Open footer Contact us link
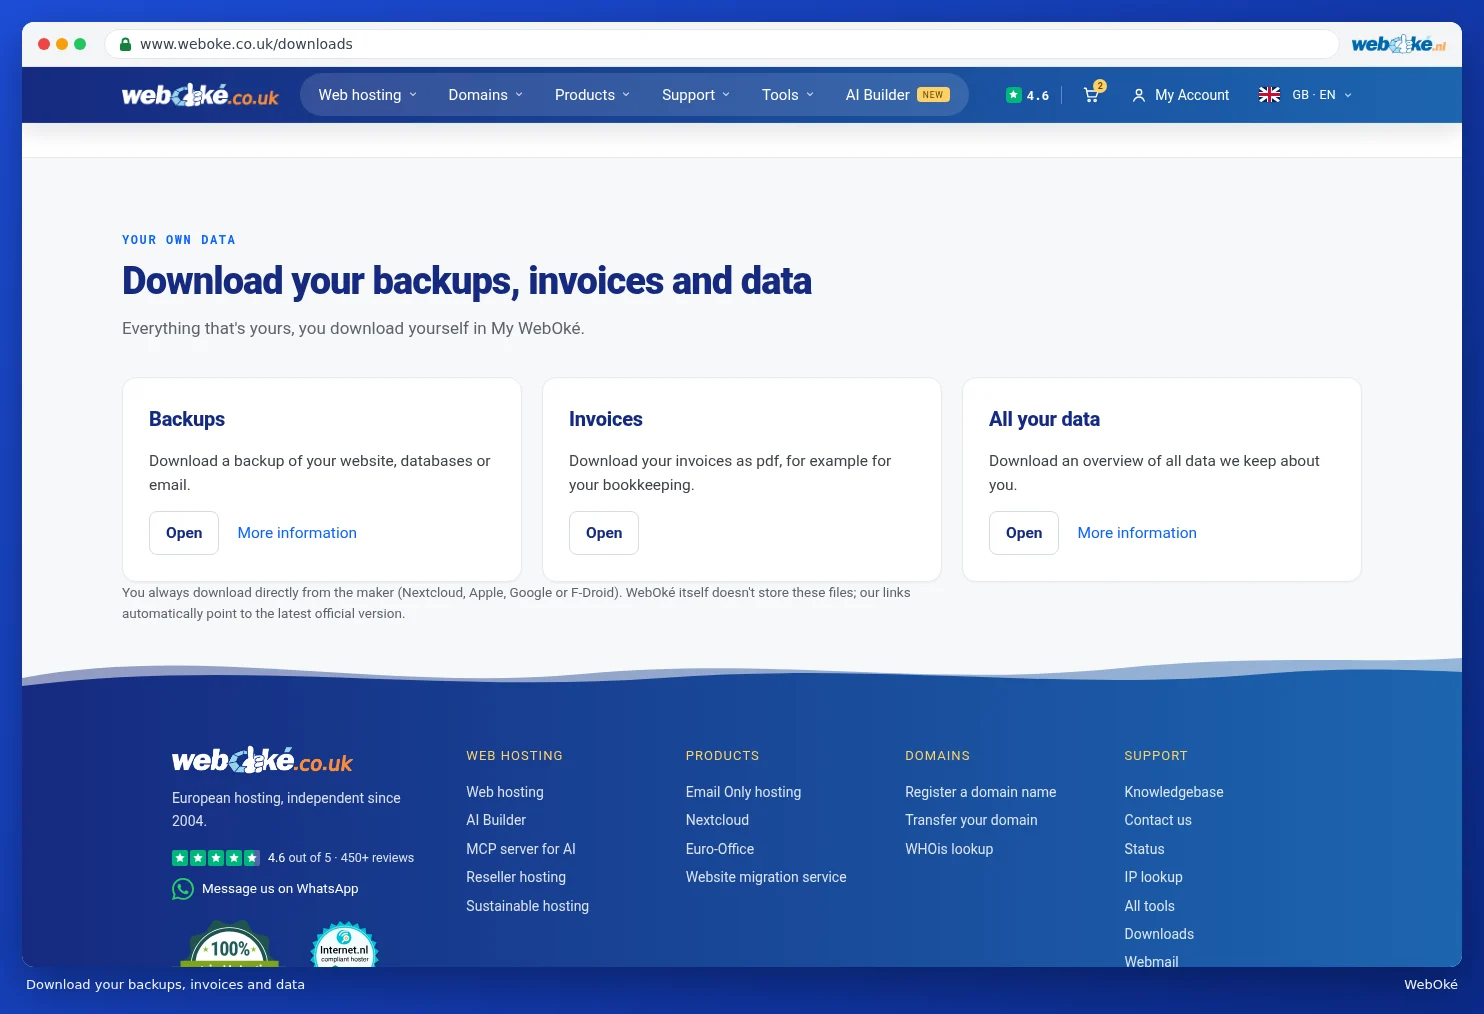Image resolution: width=1484 pixels, height=1014 pixels. (x=1158, y=820)
